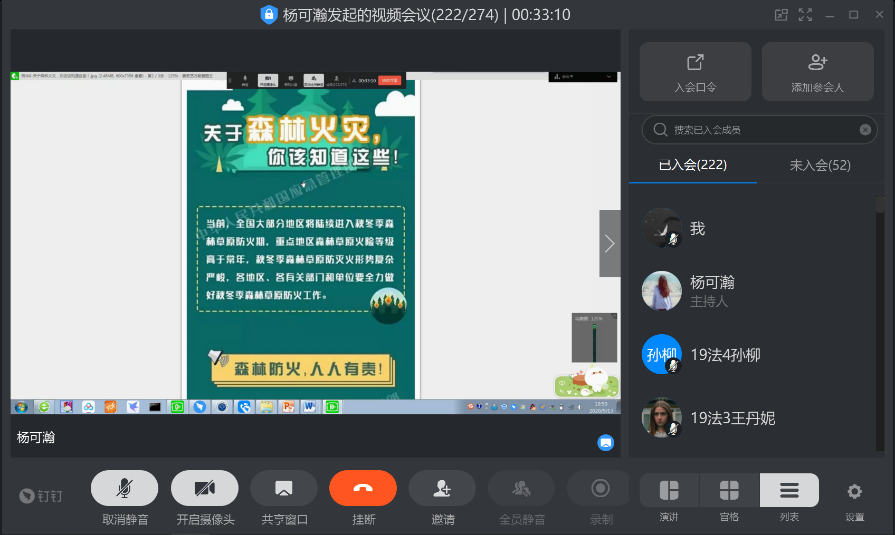This screenshot has width=895, height=535.
Task: Open the invite (邀请) option
Action: [441, 488]
